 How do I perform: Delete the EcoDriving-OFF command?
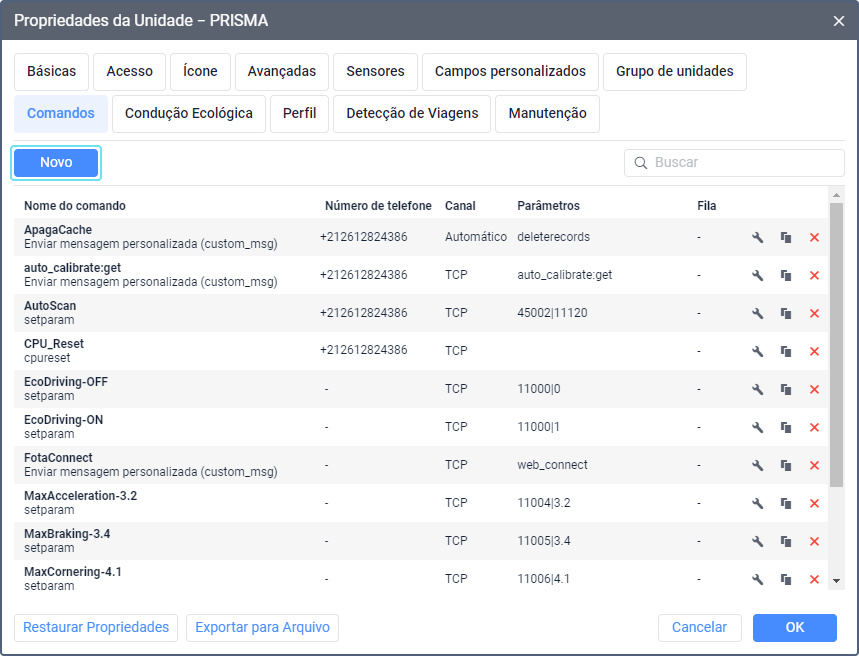814,389
